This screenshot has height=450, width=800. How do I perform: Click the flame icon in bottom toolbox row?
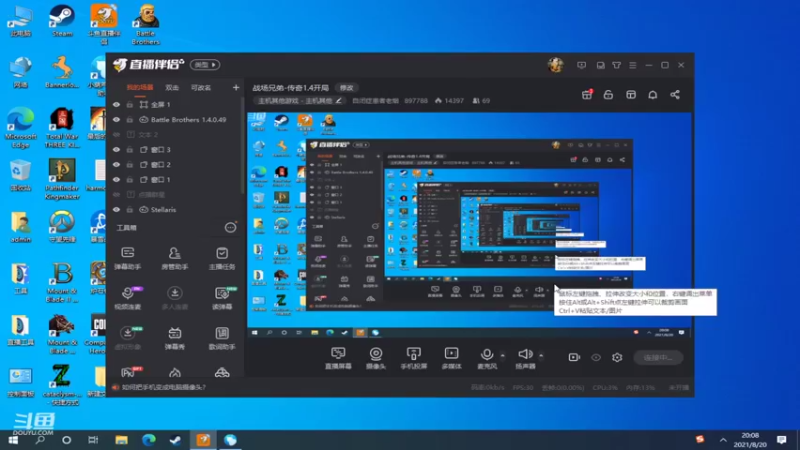(174, 372)
